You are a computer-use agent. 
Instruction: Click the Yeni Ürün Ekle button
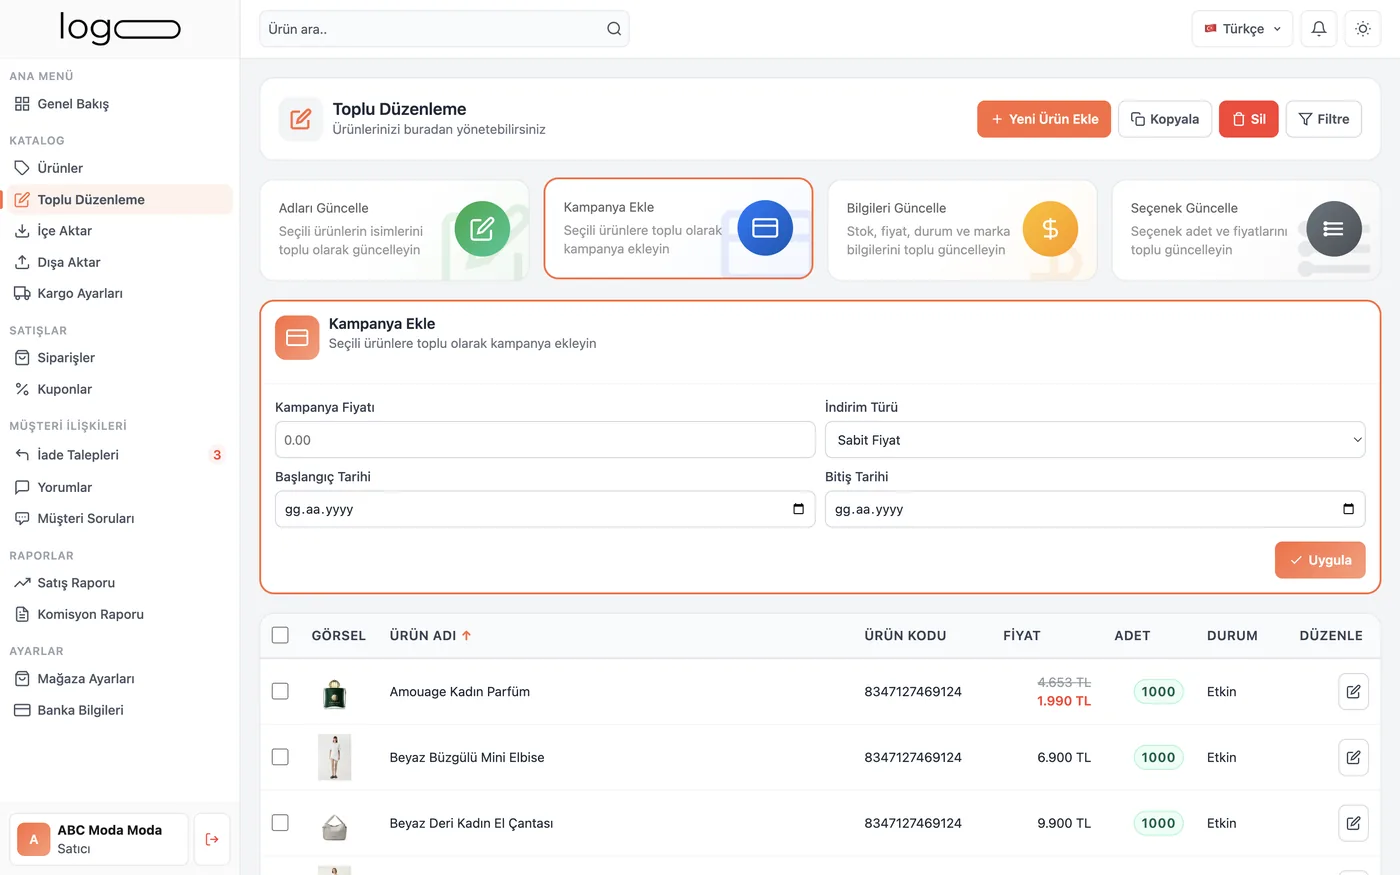[1044, 119]
